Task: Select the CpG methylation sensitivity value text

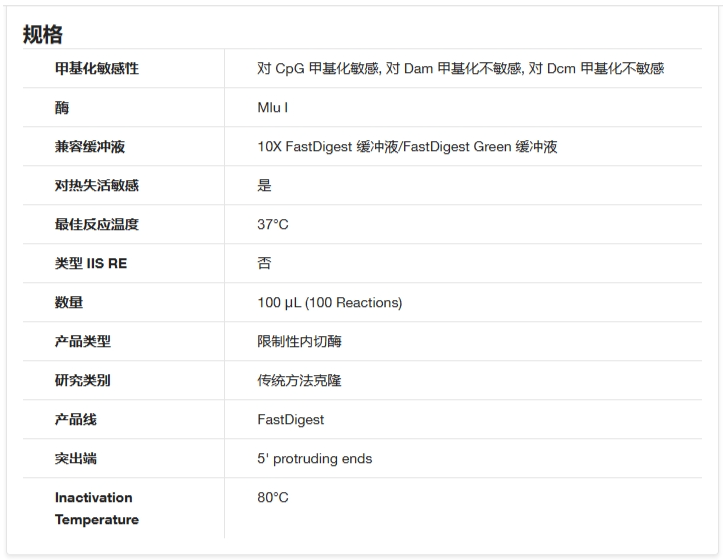Action: coord(460,69)
